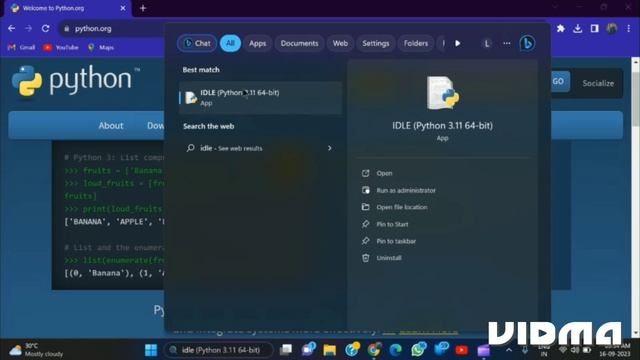Click the taskbar search box
The width and height of the screenshot is (640, 360).
(x=218, y=350)
